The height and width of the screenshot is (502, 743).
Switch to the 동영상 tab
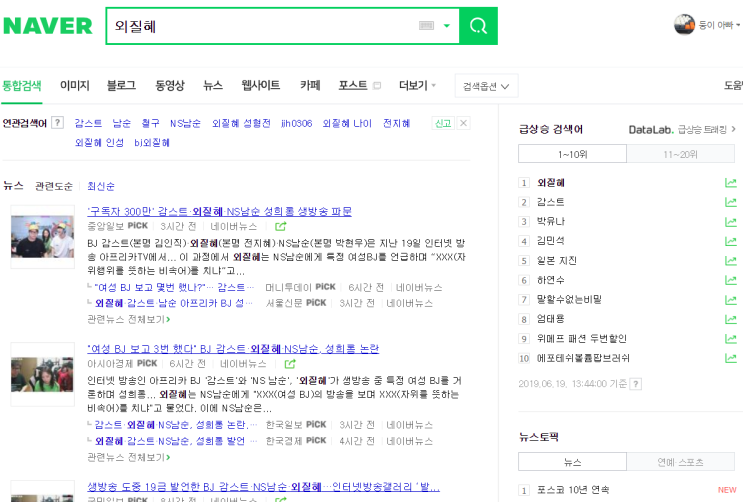point(170,86)
